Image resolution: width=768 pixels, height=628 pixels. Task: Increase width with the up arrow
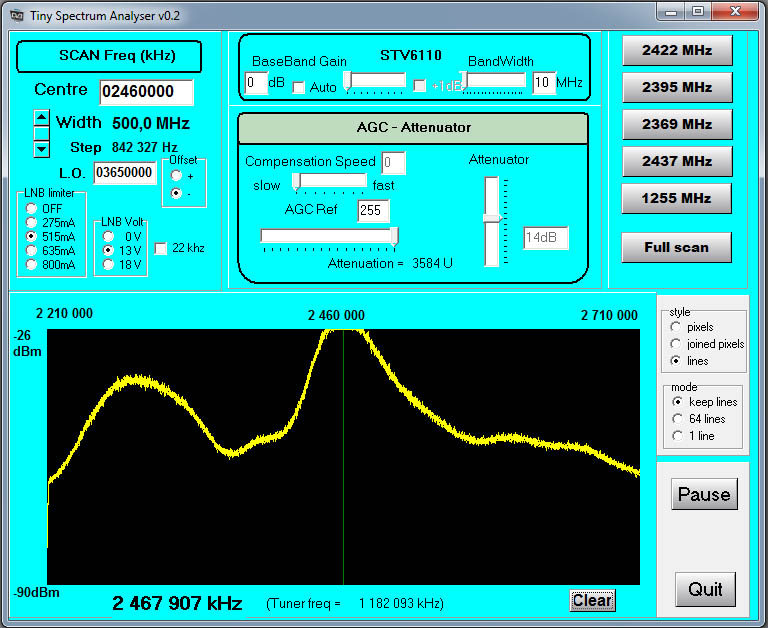[x=42, y=118]
